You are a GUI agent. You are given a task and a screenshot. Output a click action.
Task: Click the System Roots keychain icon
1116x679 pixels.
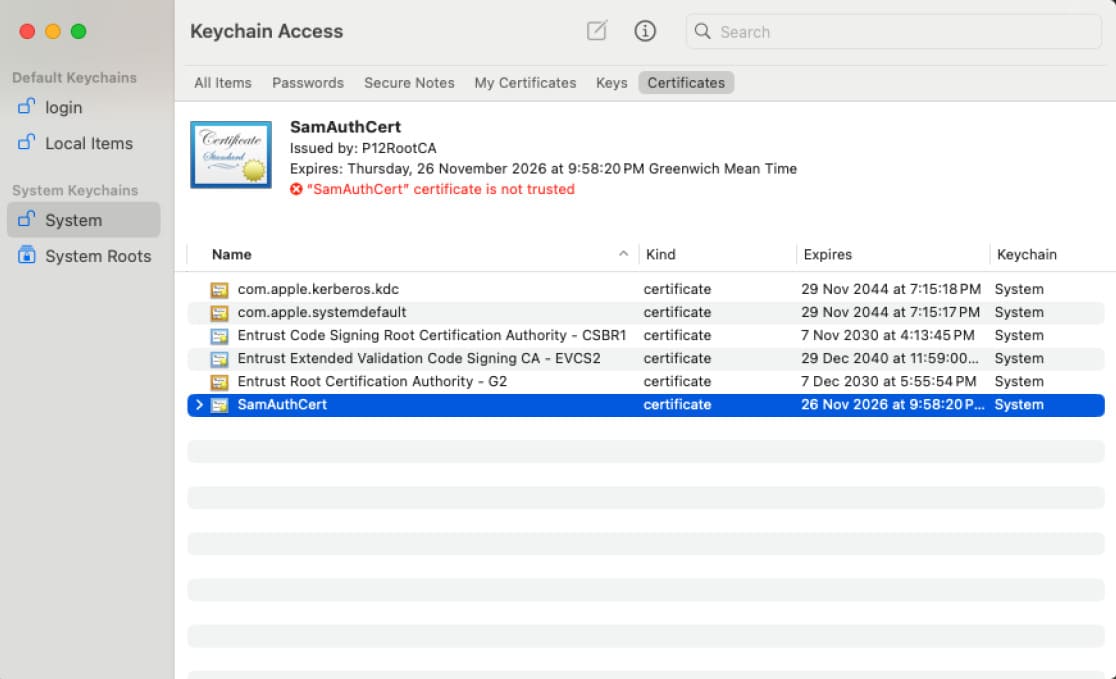pyautogui.click(x=27, y=256)
